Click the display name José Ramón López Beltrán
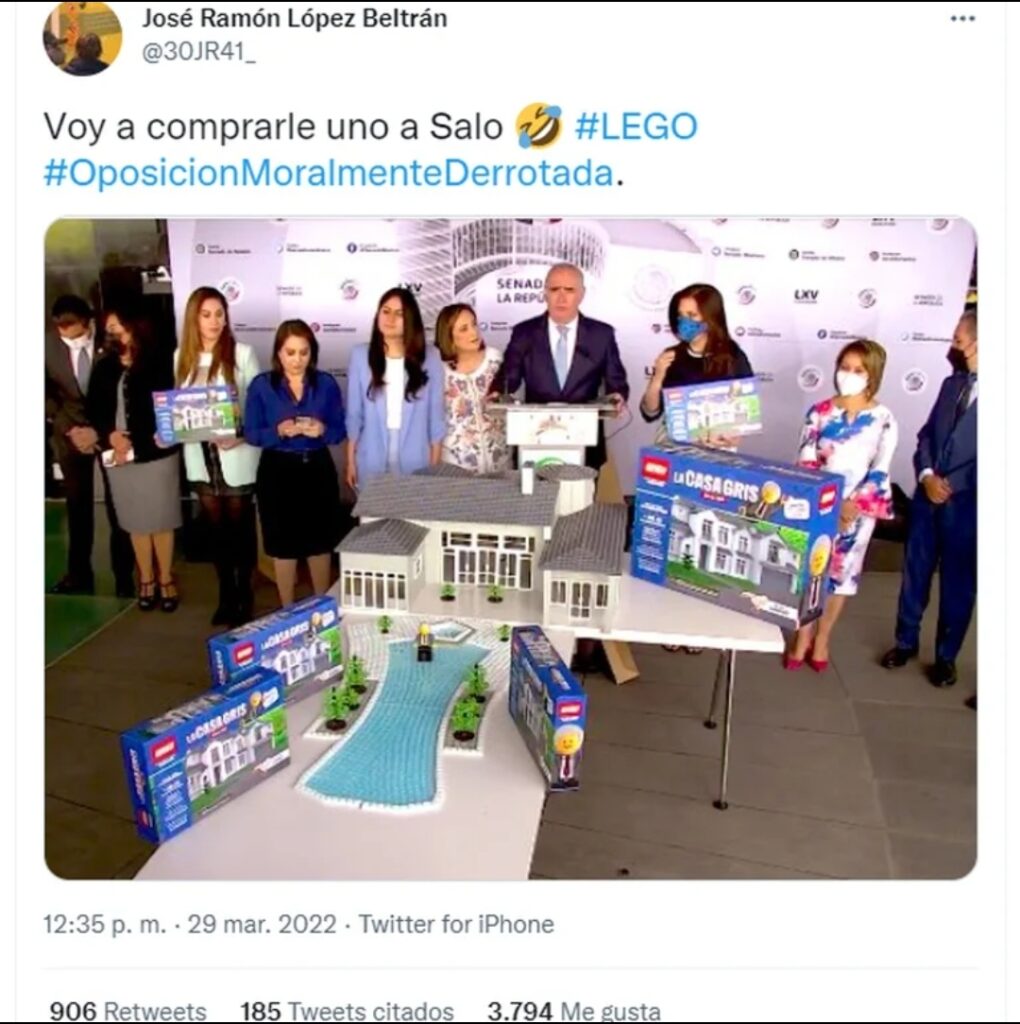The height and width of the screenshot is (1024, 1020). coord(295,18)
